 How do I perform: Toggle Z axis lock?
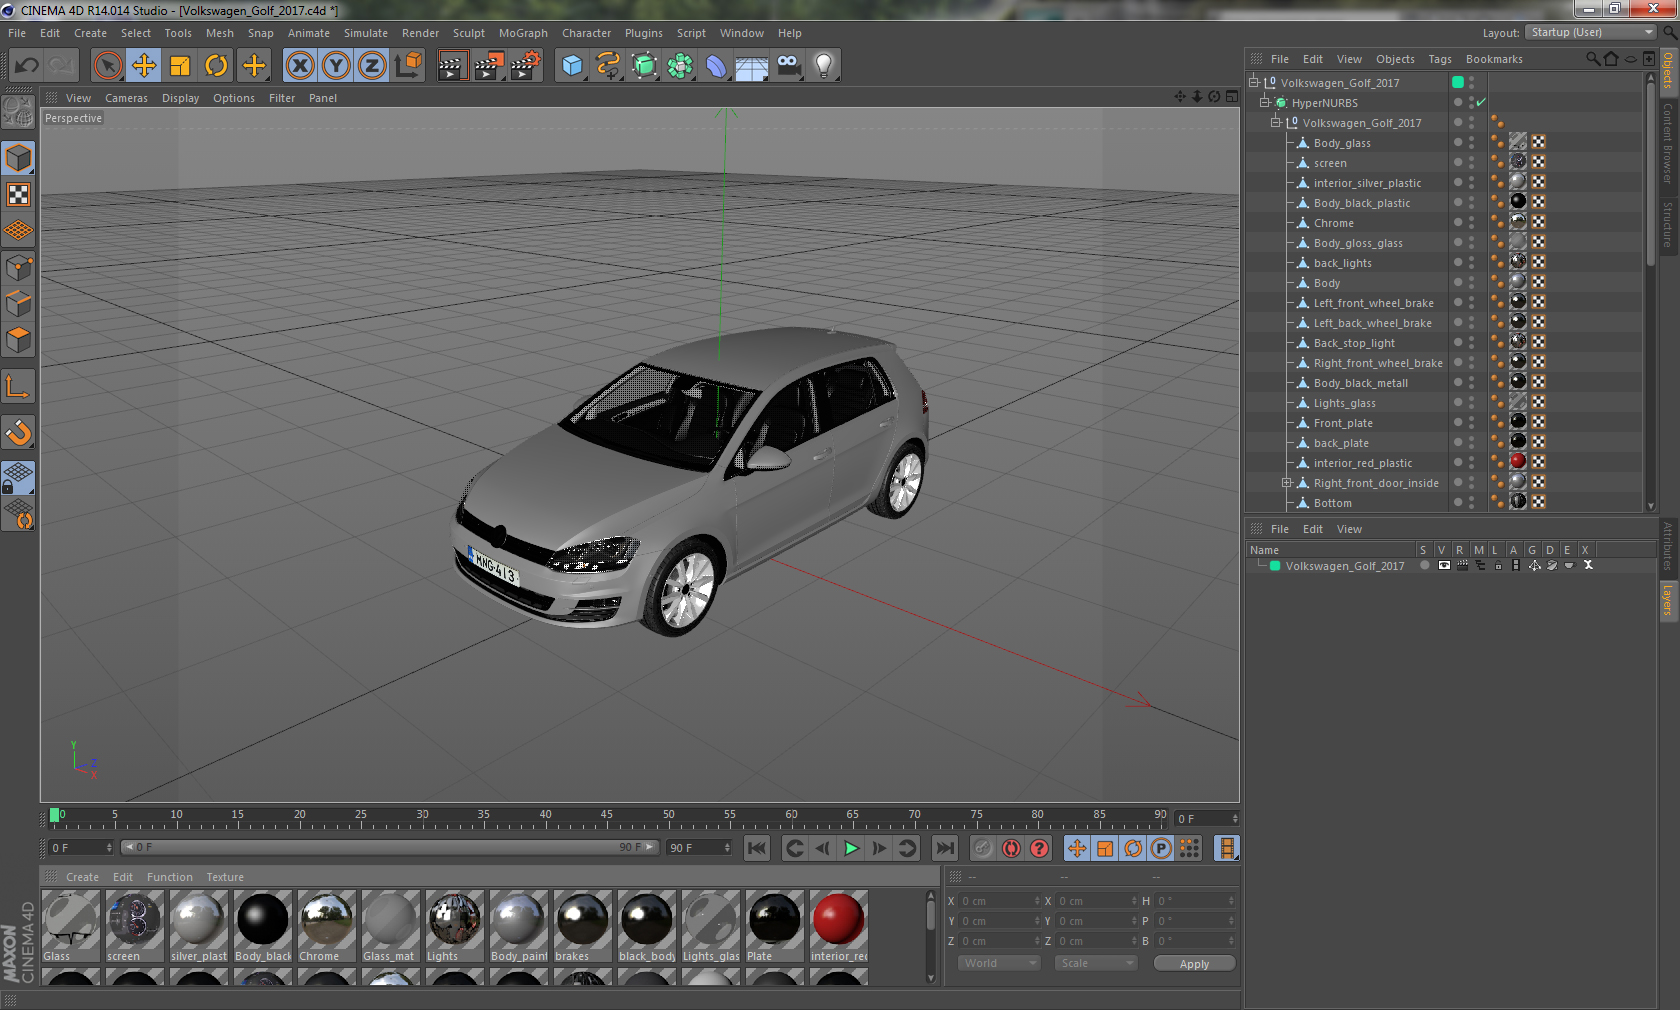372,66
